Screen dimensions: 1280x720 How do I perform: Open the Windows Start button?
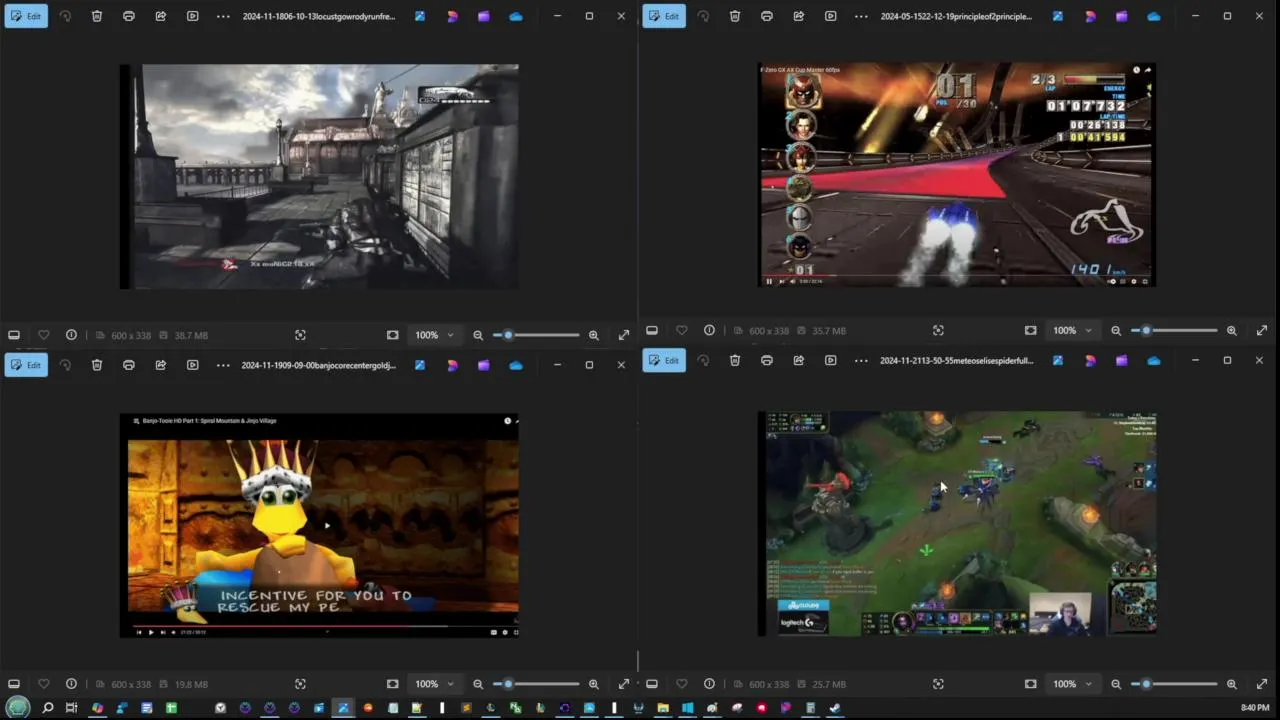(18, 708)
